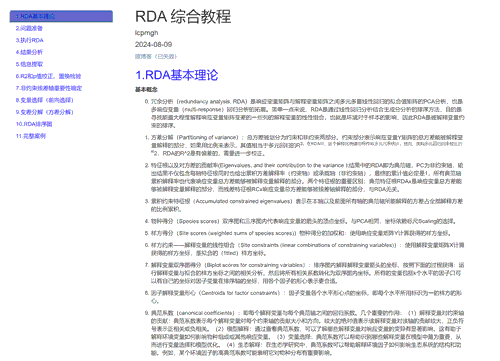Click list item 6 "Site constraints (linear combinations...)"

click(x=307, y=249)
